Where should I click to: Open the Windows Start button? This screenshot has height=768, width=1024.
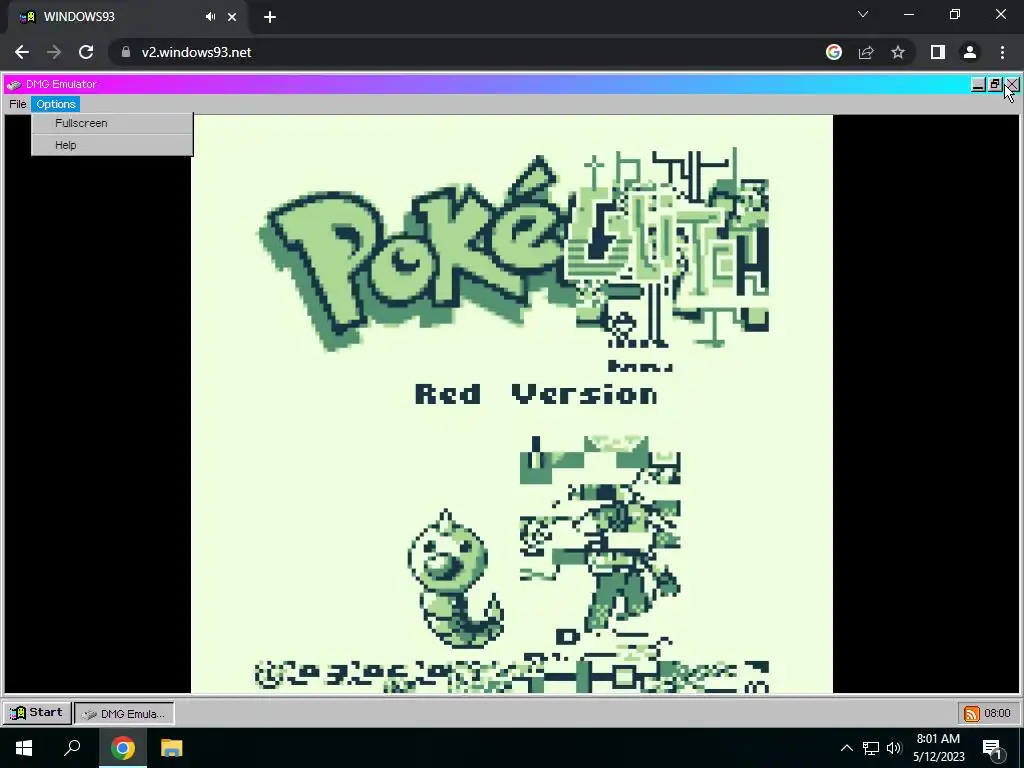pyautogui.click(x=24, y=748)
